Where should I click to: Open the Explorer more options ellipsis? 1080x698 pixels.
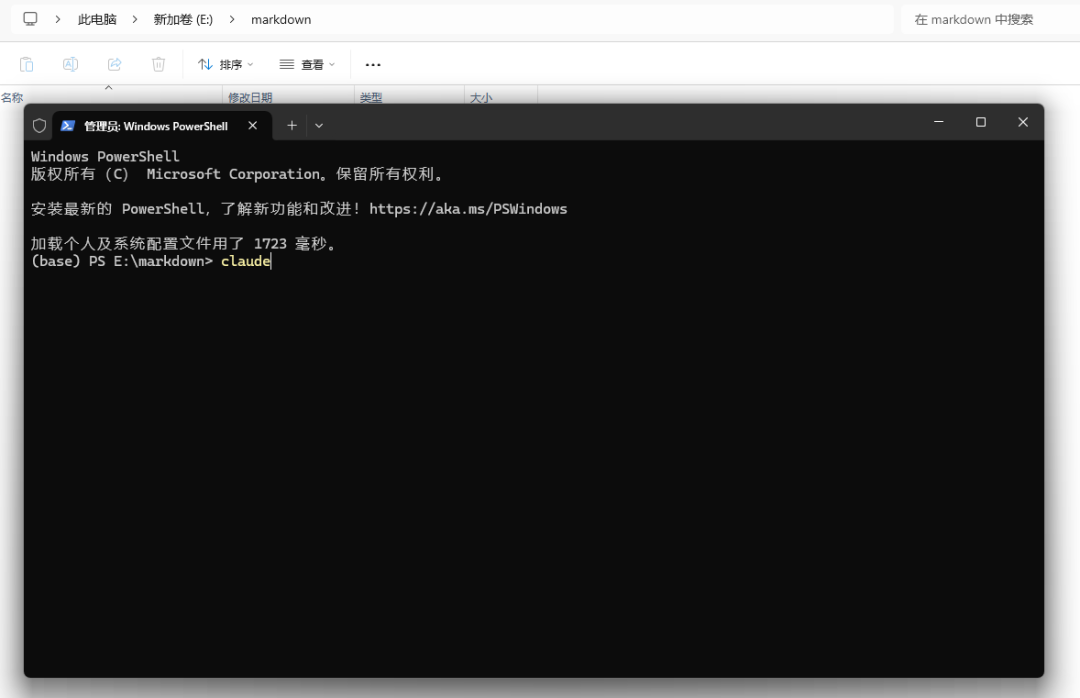(x=373, y=65)
